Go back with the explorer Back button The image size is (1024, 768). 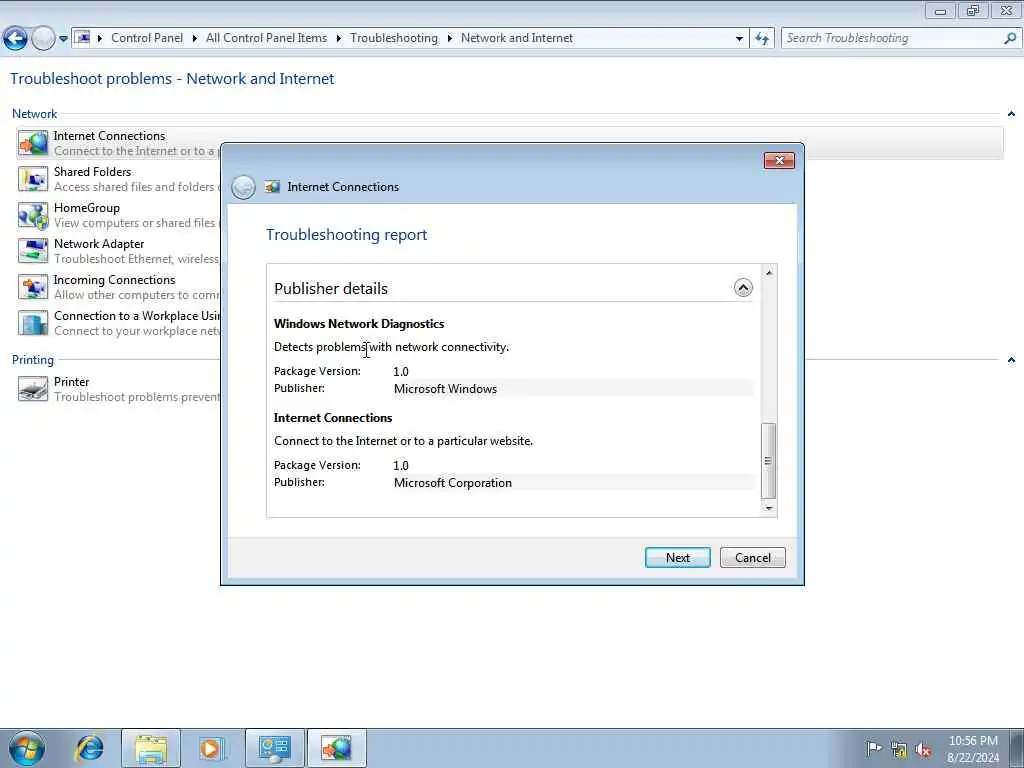pos(15,39)
